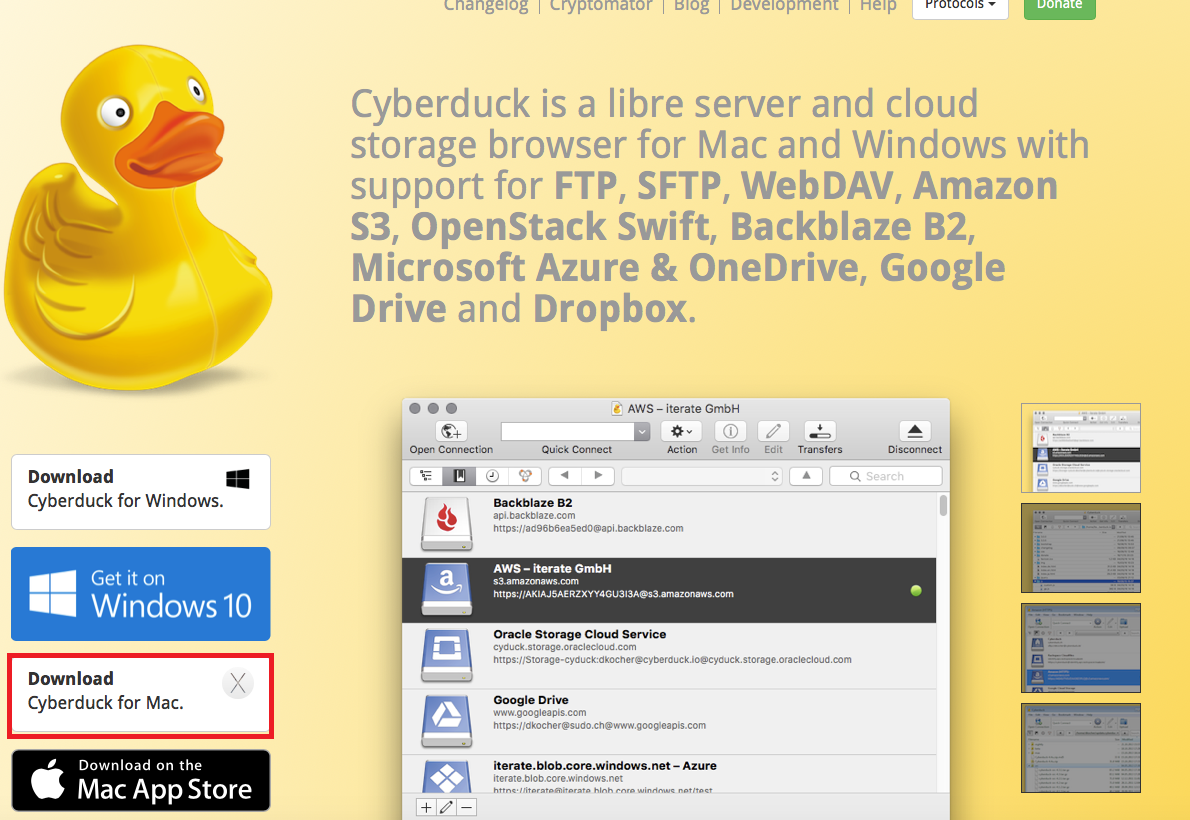Click the Donate button
This screenshot has height=820, width=1190.
point(1059,6)
